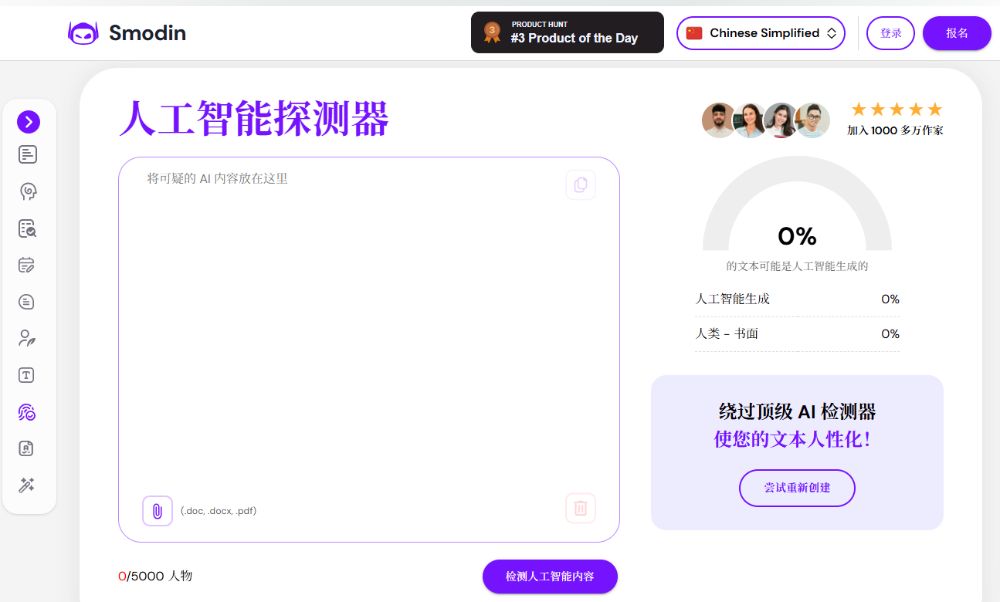Click the document lines icon in sidebar

pyautogui.click(x=28, y=155)
